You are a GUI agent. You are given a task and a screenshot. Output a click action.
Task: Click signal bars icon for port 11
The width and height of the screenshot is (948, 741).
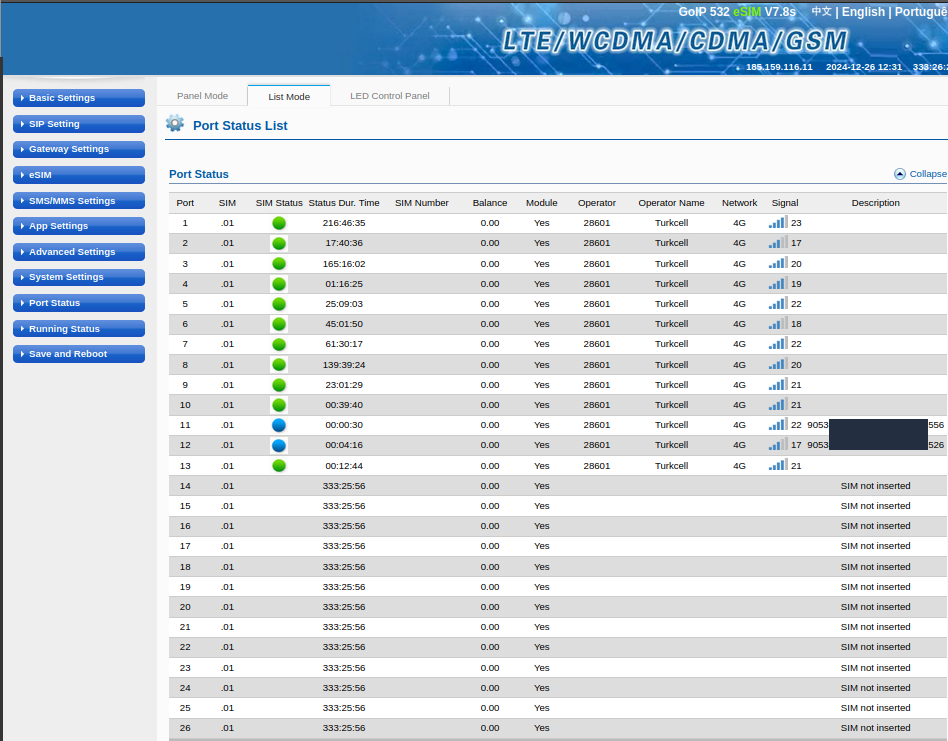778,424
